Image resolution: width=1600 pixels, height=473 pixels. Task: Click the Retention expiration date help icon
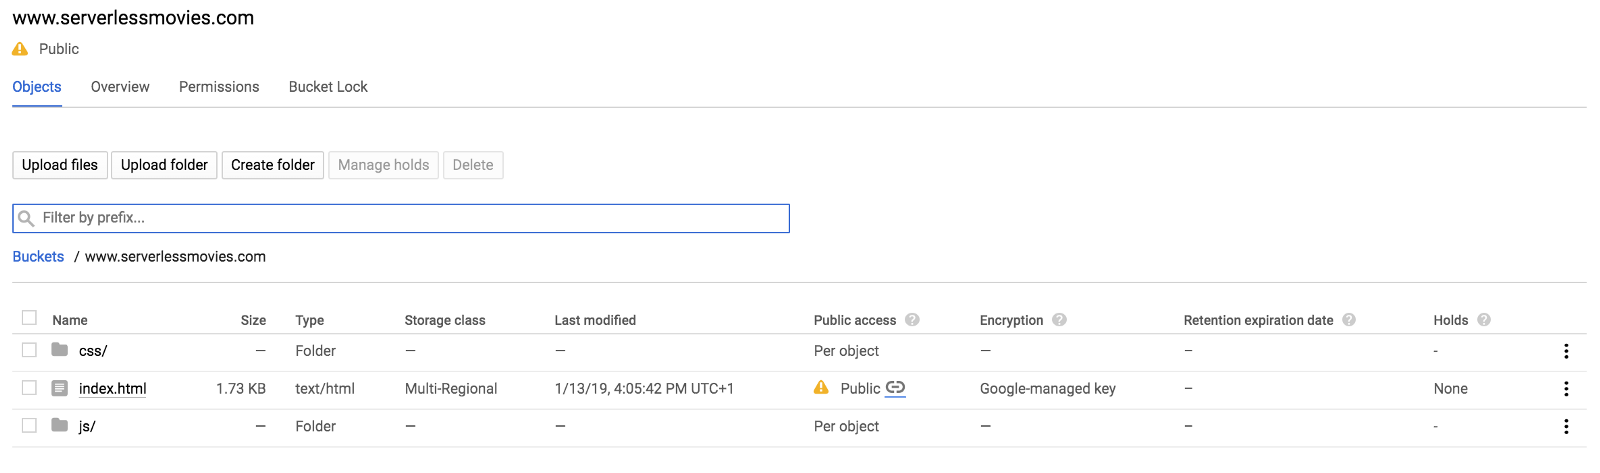(x=1349, y=320)
